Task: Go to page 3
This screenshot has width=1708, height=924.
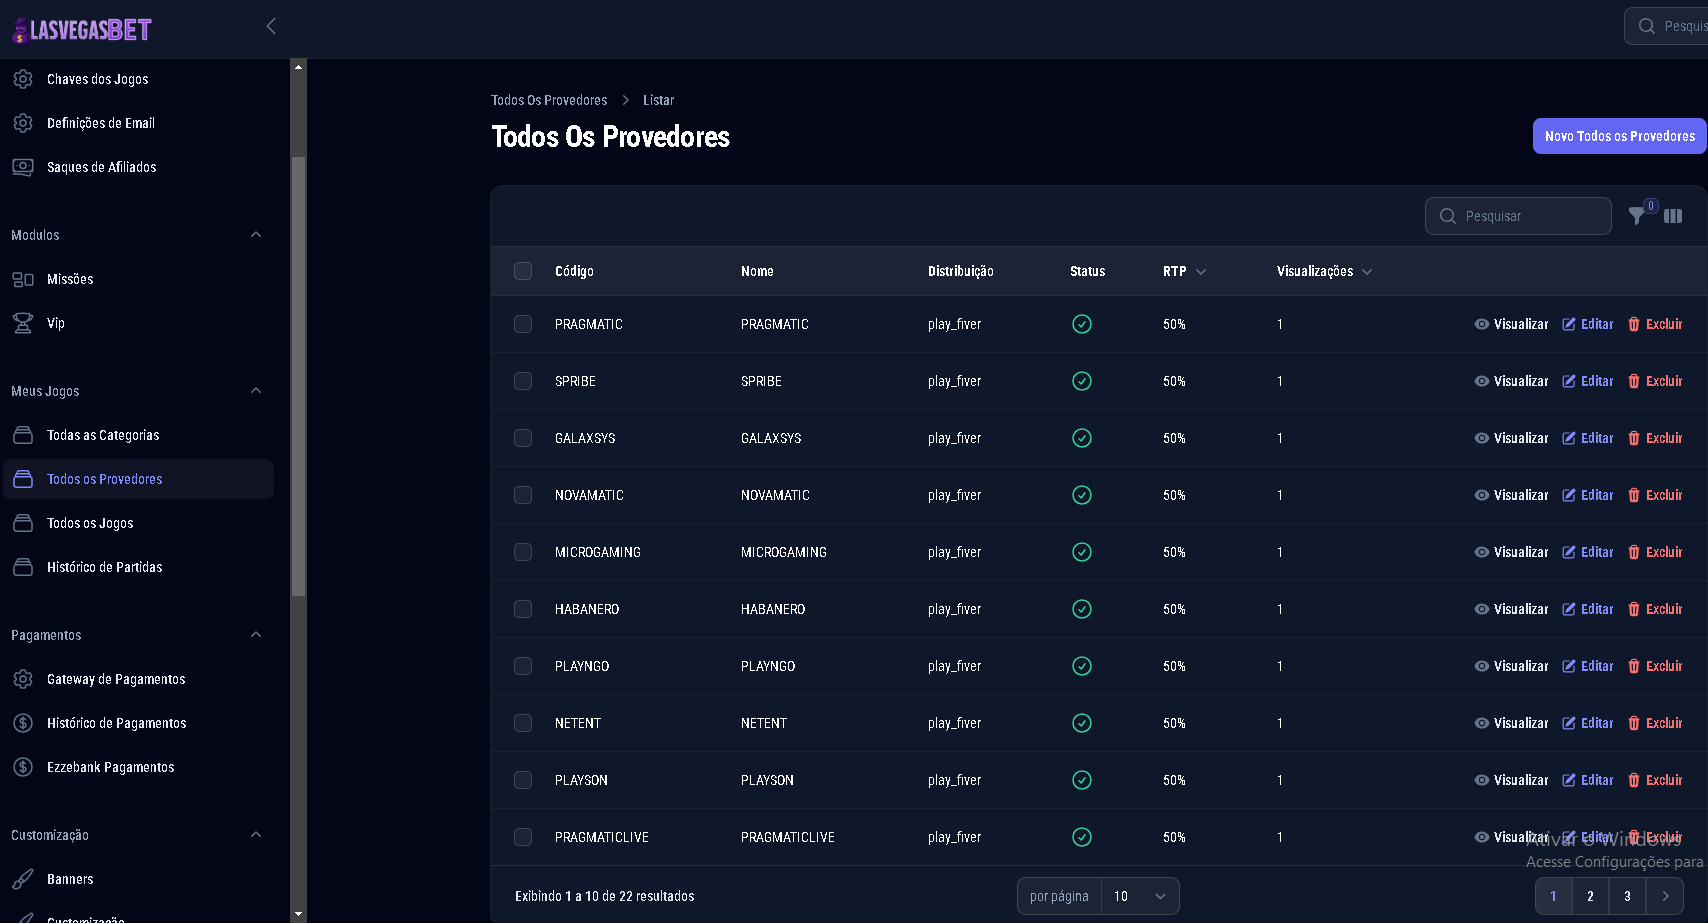Action: (x=1627, y=896)
